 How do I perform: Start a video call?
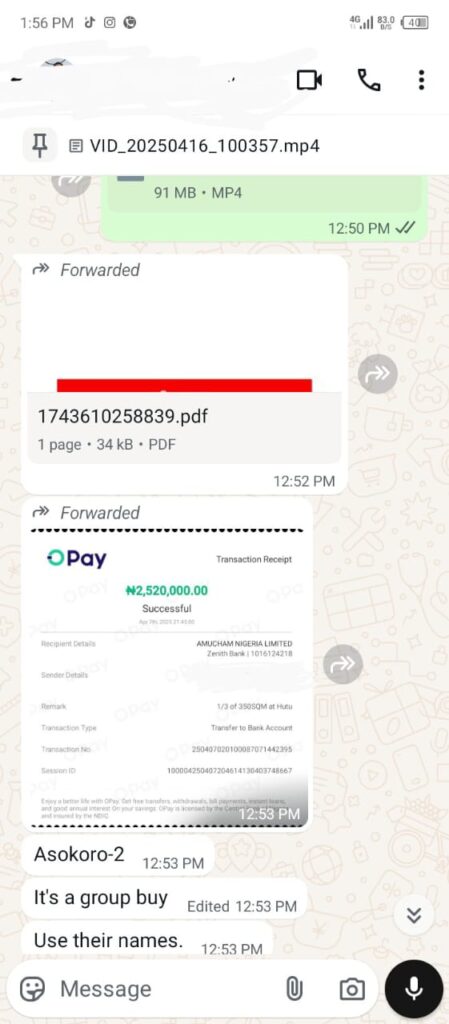(309, 80)
